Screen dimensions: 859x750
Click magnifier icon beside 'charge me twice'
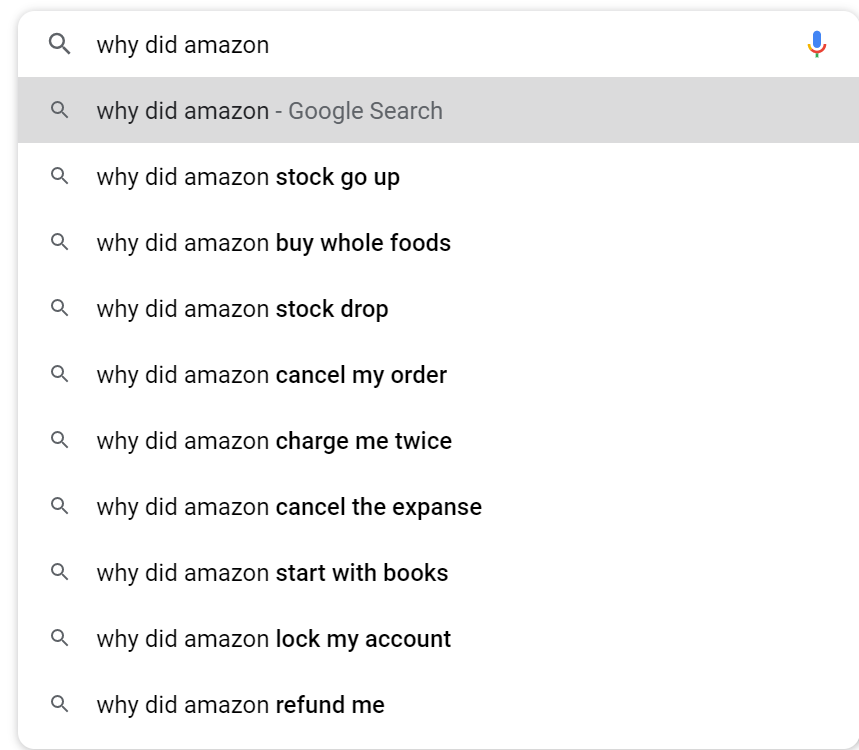(59, 439)
